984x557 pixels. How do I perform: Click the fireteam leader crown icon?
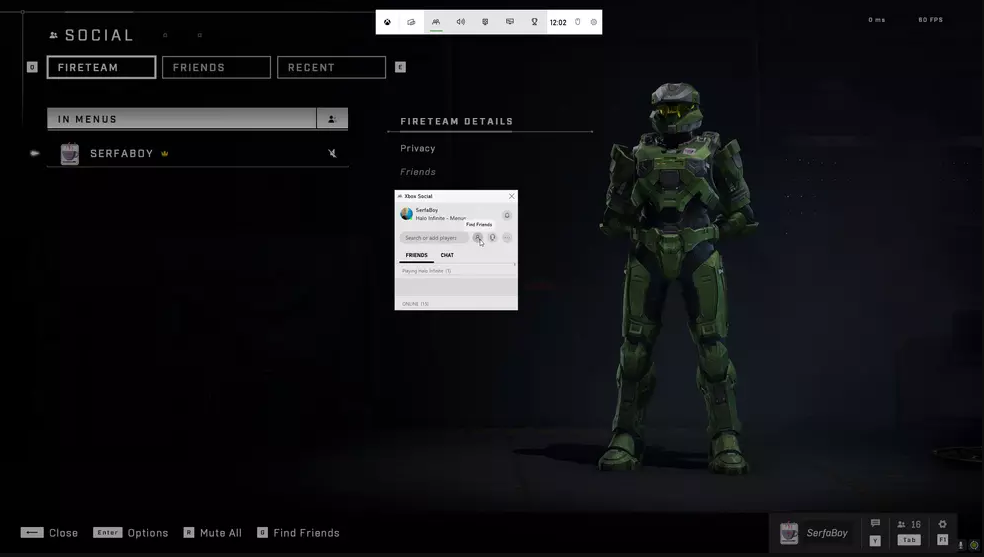coord(164,153)
